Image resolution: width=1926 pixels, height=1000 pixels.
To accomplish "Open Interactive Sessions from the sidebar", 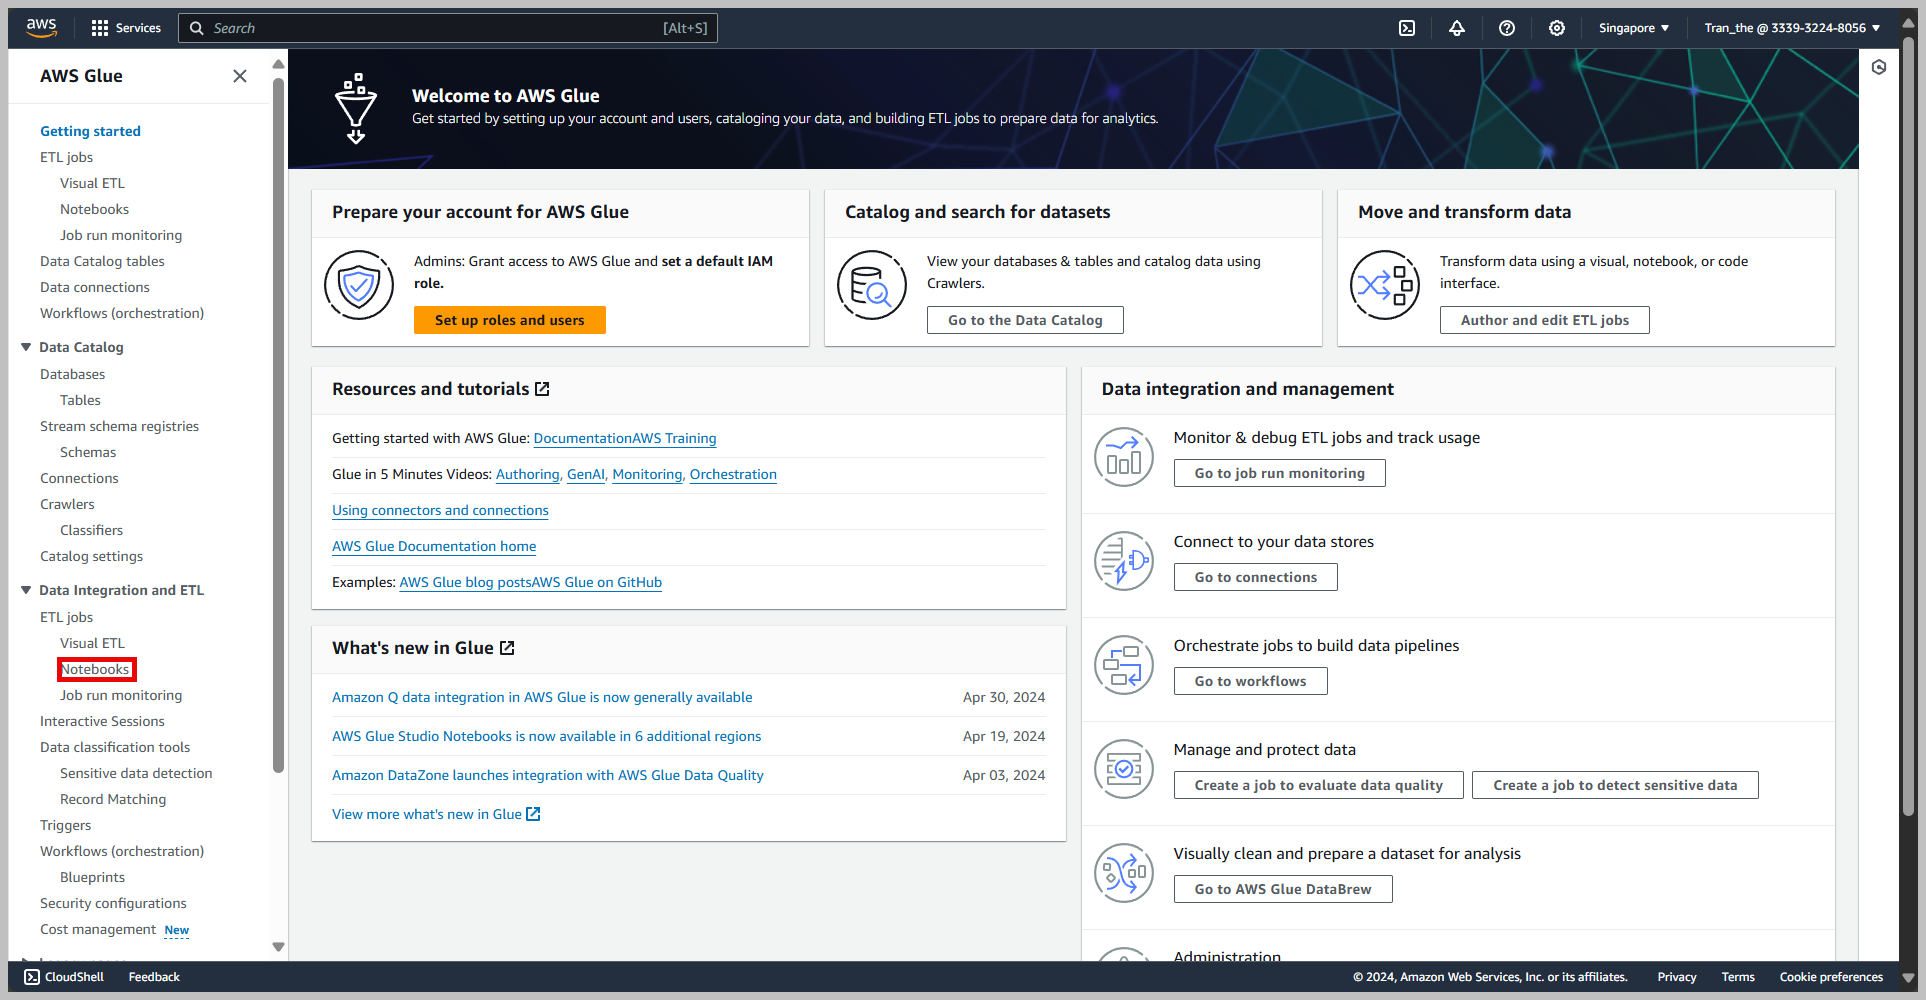I will pos(102,720).
